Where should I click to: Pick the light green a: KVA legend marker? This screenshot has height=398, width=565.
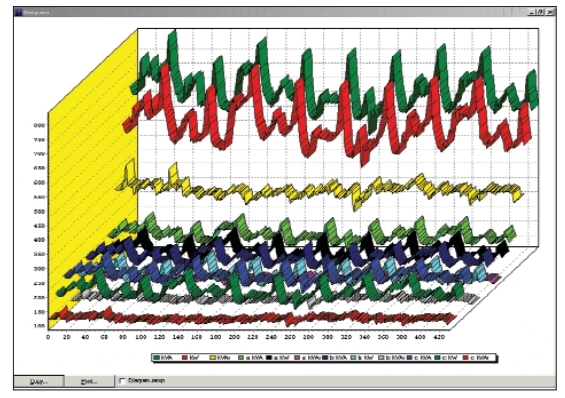(x=241, y=358)
